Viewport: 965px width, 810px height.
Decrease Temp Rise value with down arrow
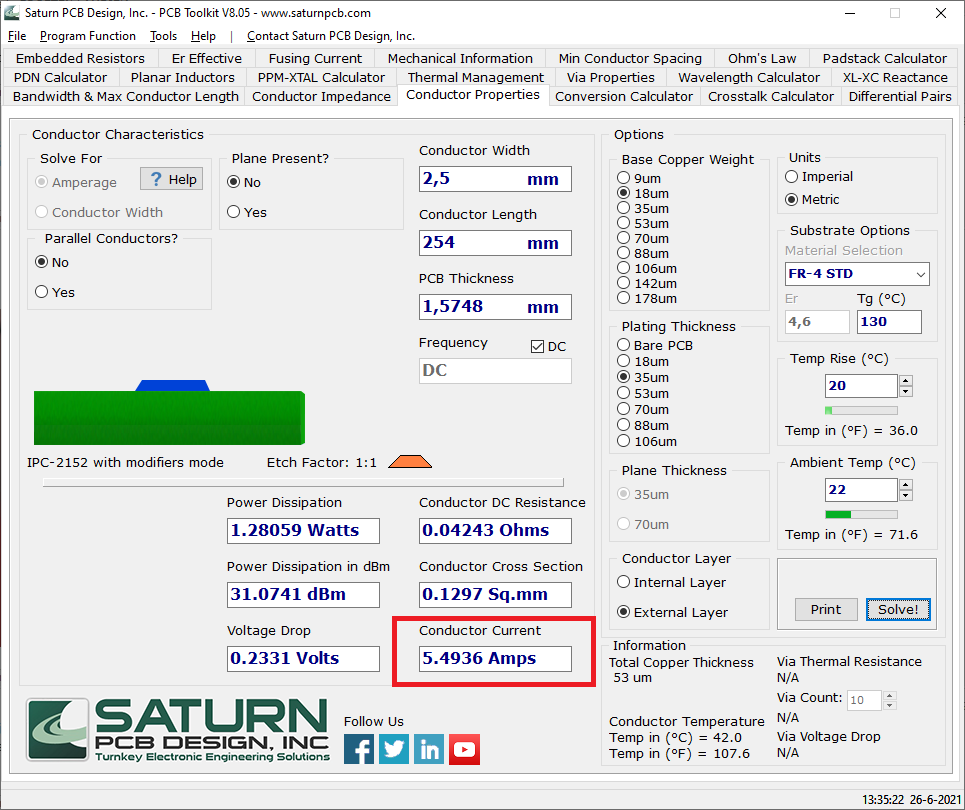click(x=905, y=391)
